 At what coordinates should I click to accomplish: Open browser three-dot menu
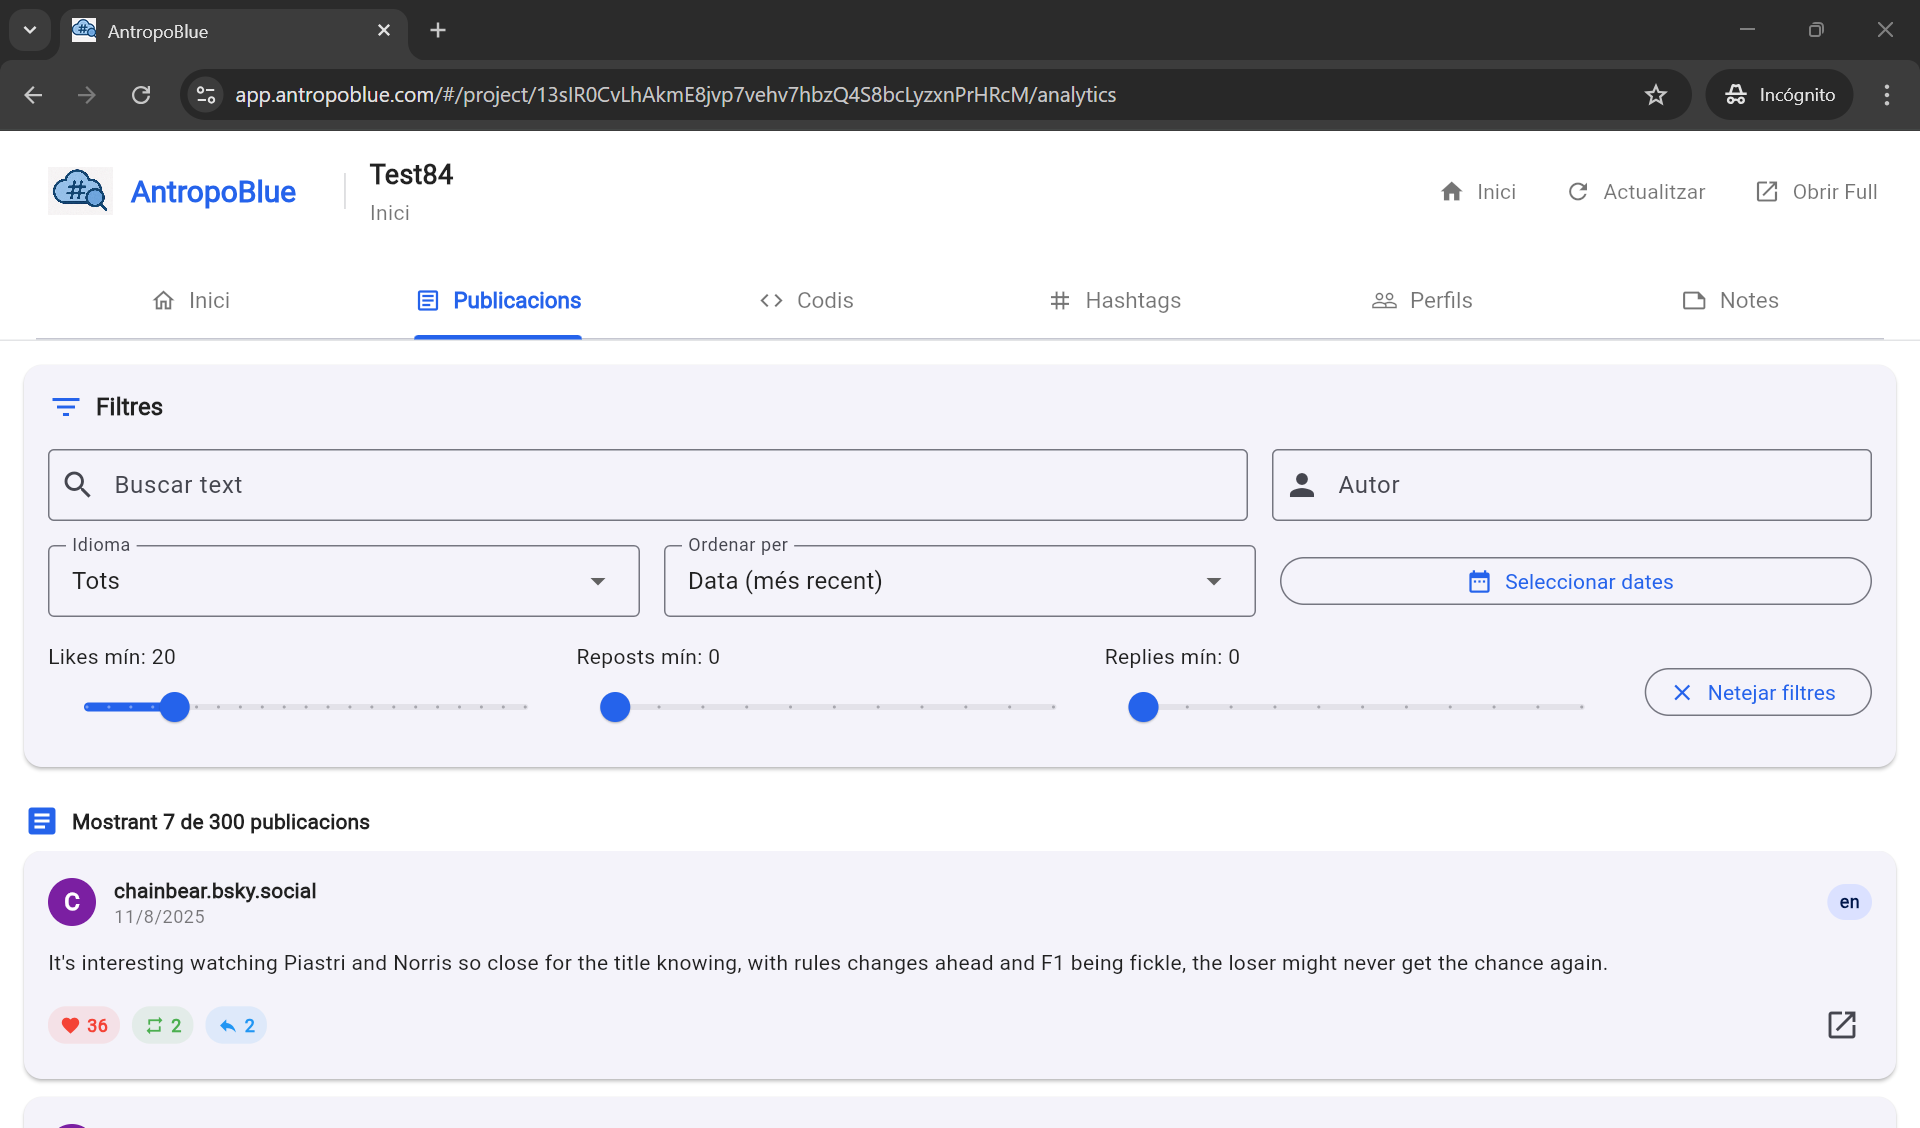pyautogui.click(x=1886, y=95)
